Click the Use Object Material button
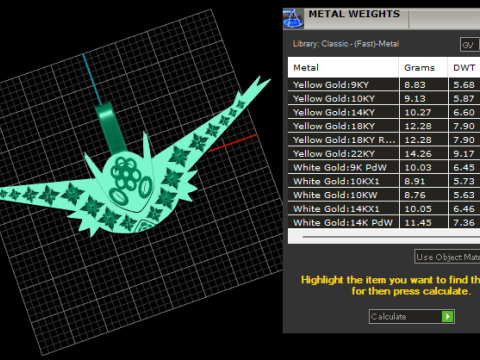 click(447, 257)
